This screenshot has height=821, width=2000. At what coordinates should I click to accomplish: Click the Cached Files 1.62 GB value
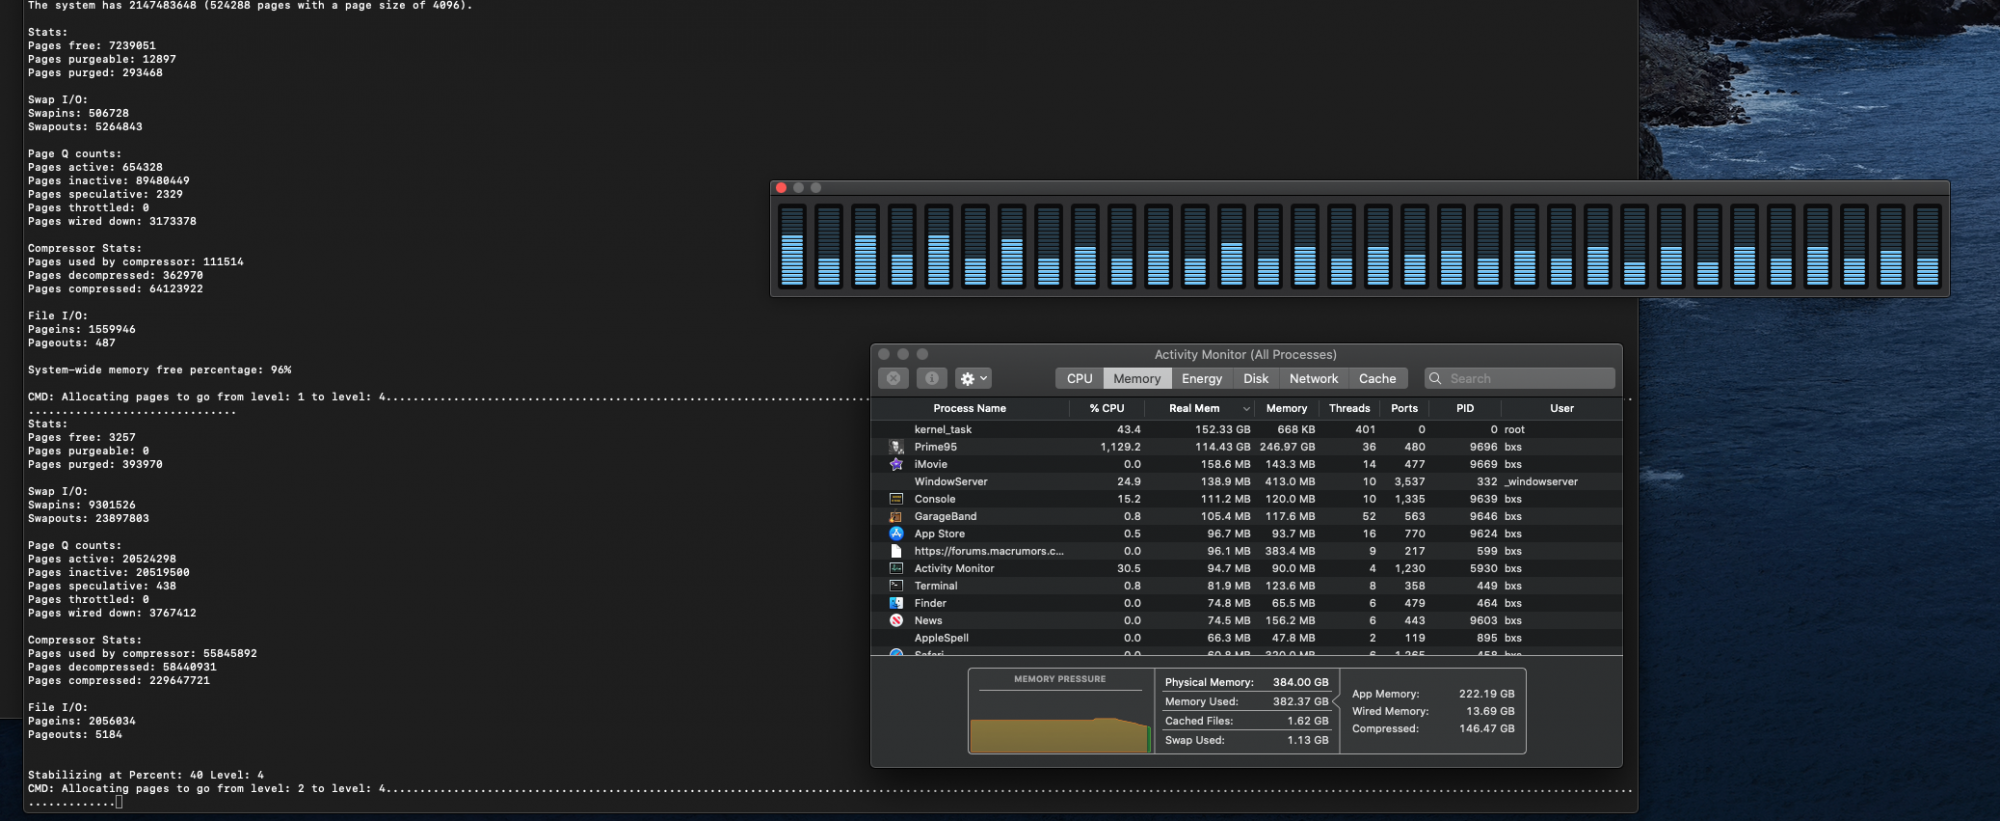pyautogui.click(x=1307, y=720)
